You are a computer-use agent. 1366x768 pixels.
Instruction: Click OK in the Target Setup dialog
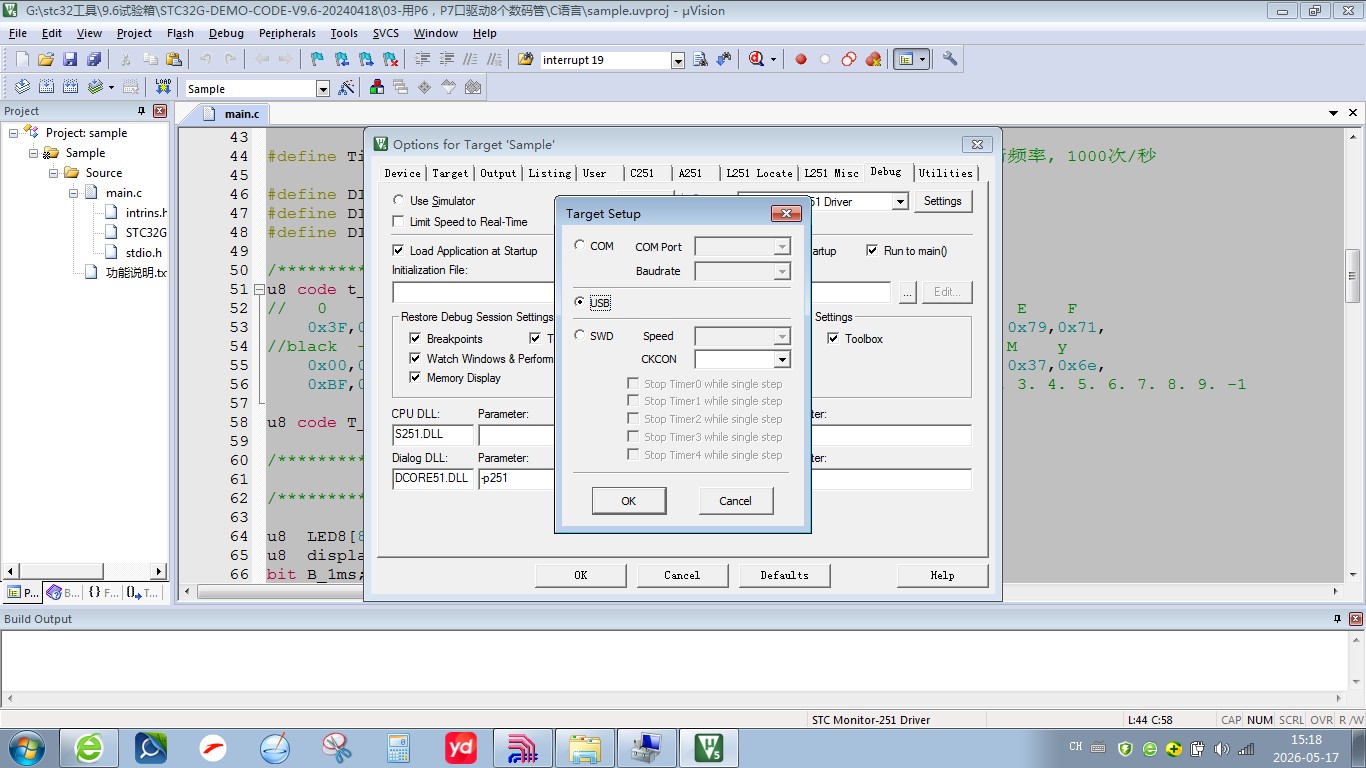[x=629, y=501]
